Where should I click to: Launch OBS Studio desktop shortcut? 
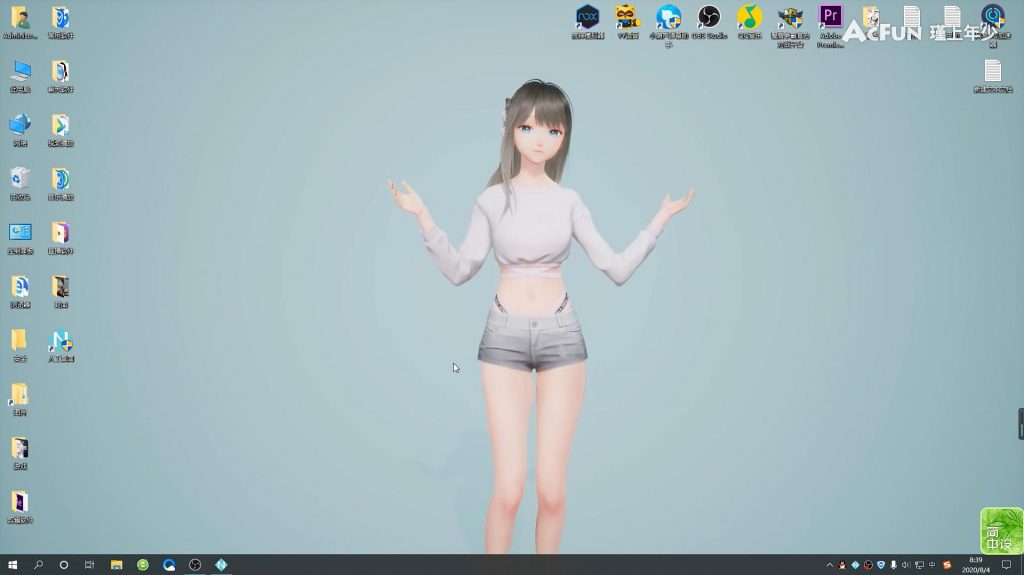pos(709,22)
